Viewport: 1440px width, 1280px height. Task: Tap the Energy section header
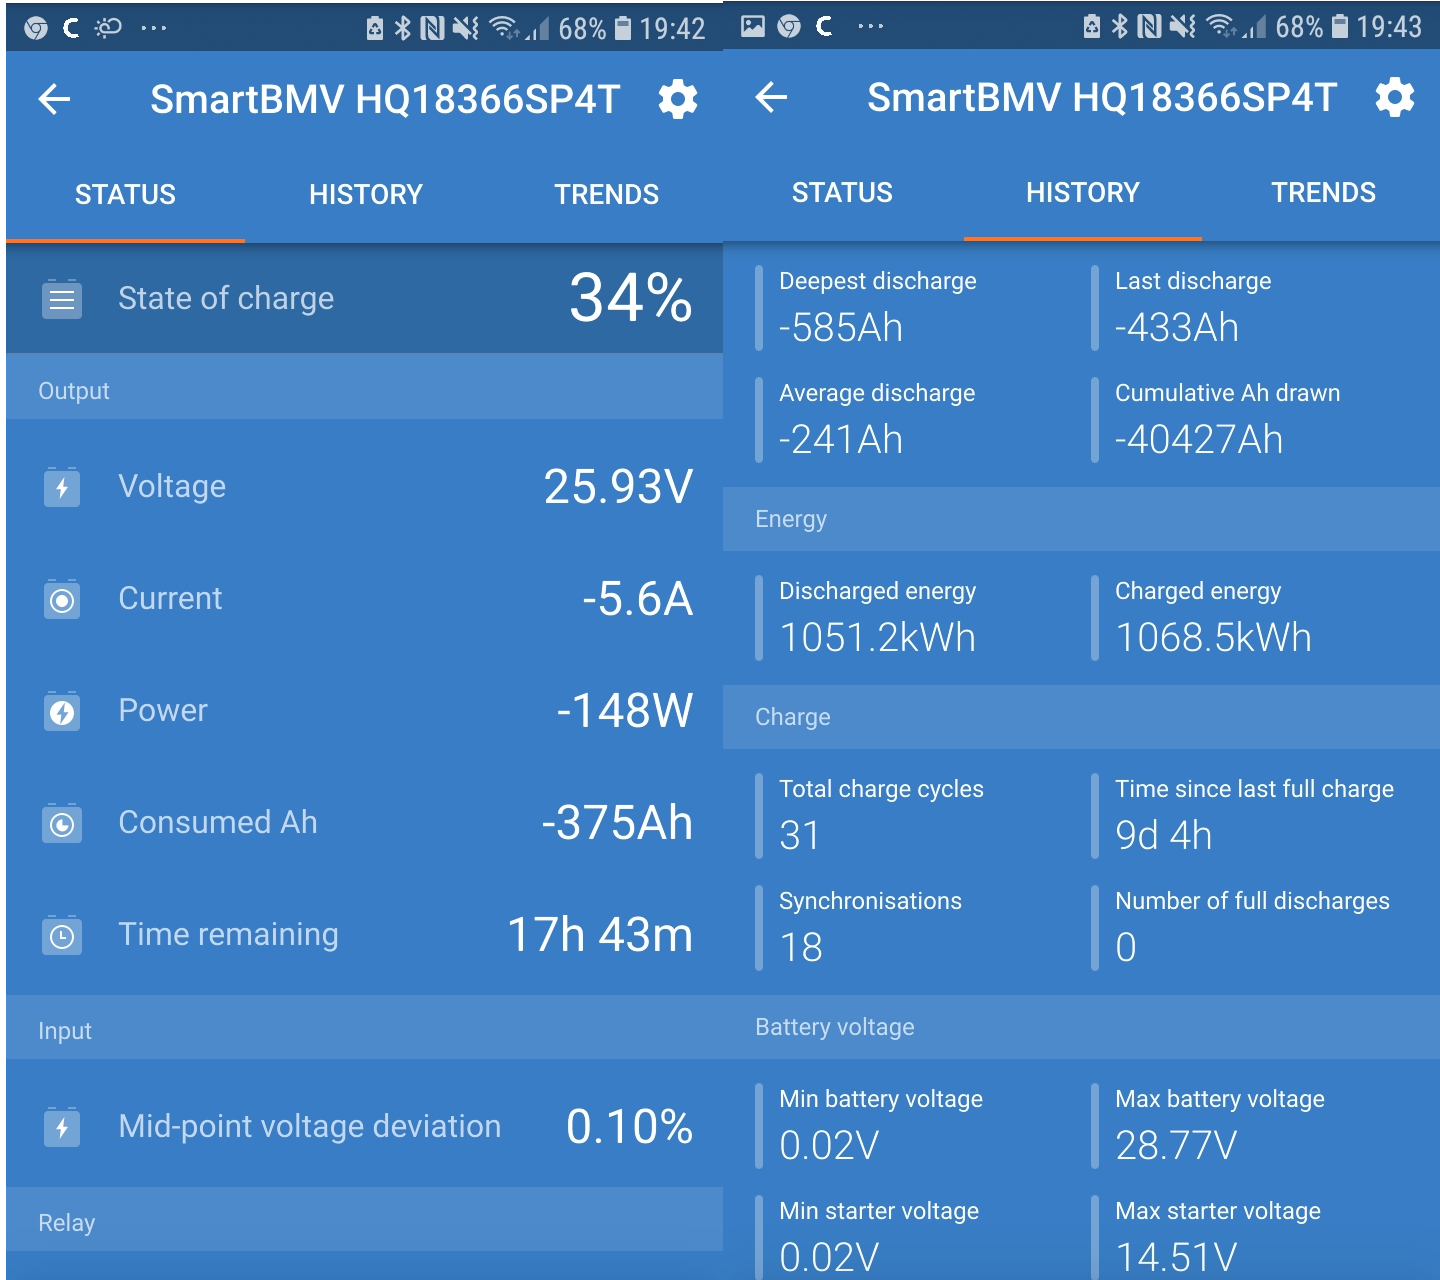[1081, 519]
